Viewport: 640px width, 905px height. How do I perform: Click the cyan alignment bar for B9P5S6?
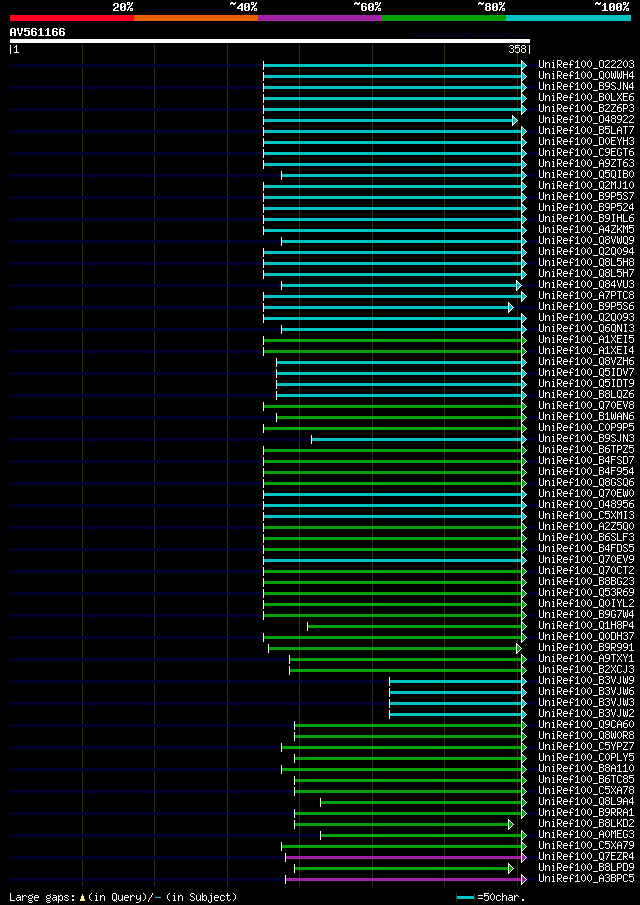click(x=386, y=307)
